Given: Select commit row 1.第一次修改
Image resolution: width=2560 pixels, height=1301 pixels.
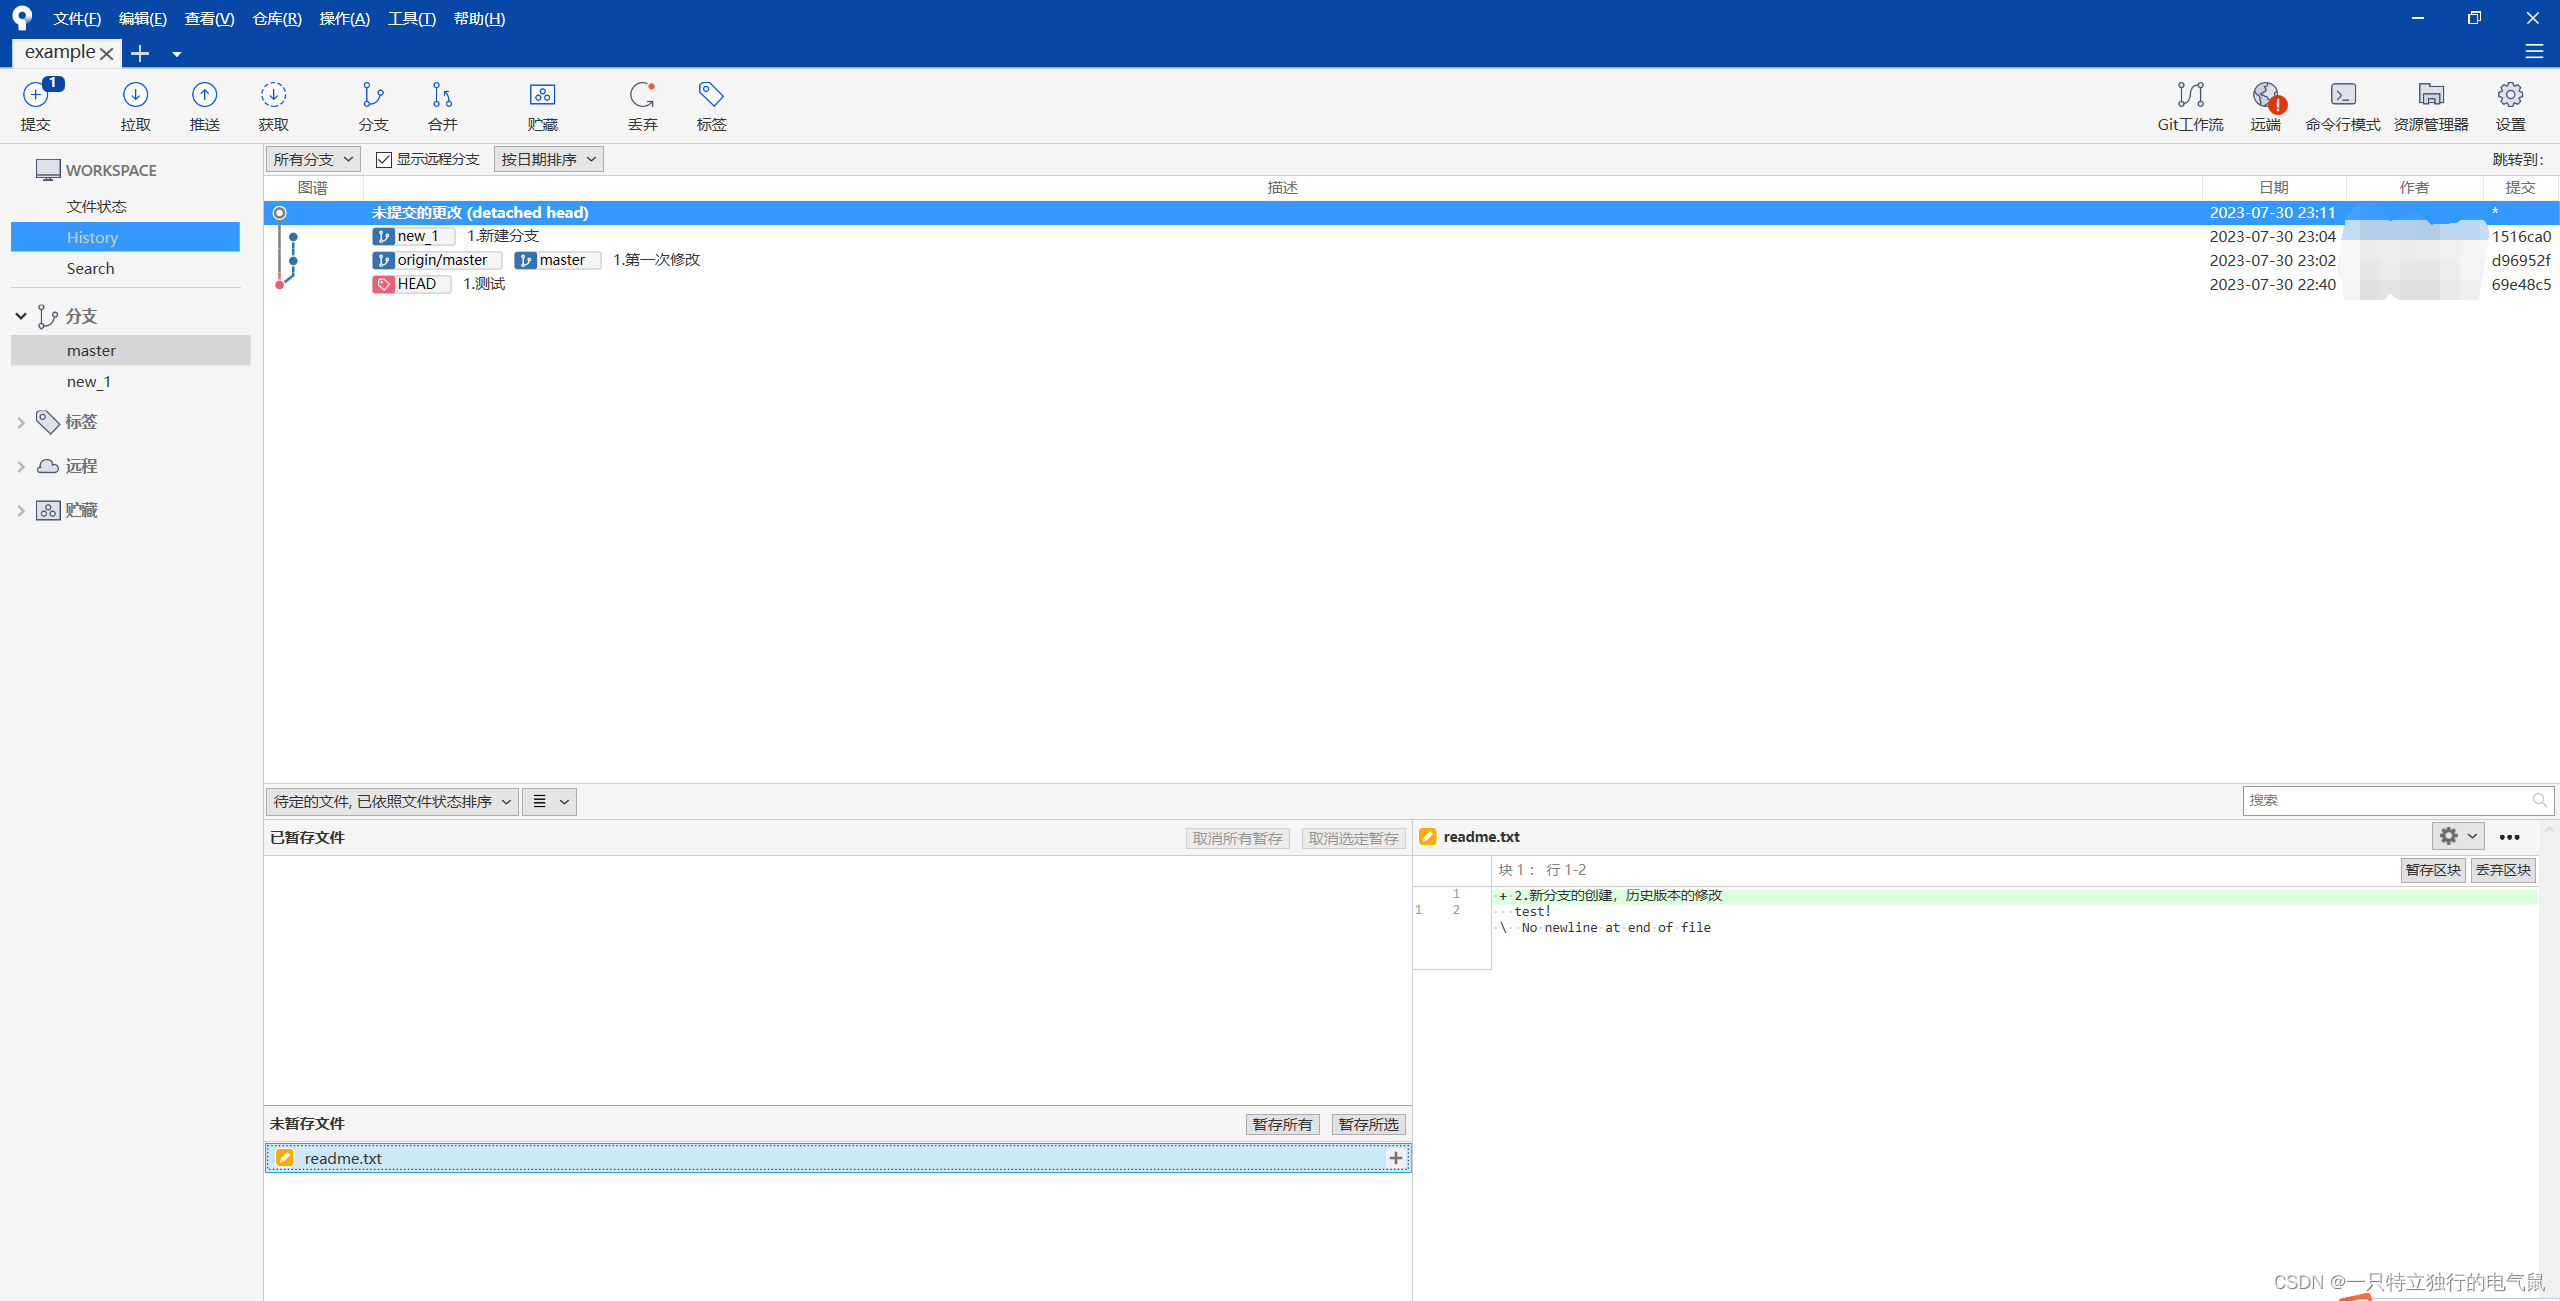Looking at the screenshot, I should [x=1411, y=260].
